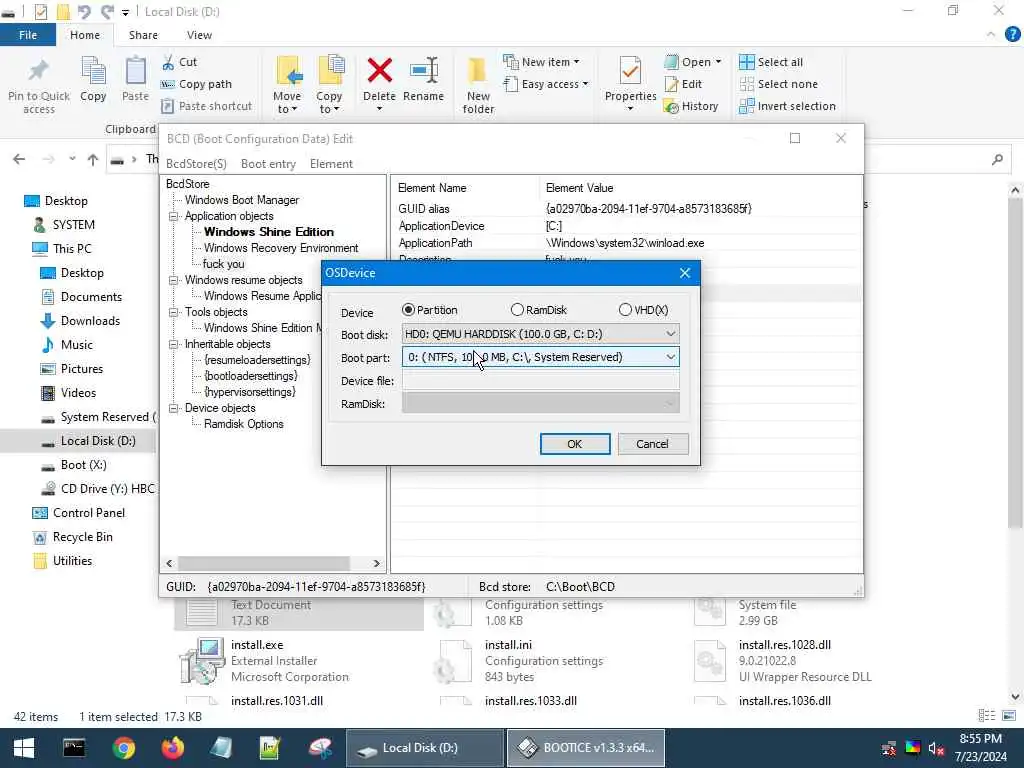The height and width of the screenshot is (768, 1024).
Task: Click Copy path in ribbon
Action: 197,84
